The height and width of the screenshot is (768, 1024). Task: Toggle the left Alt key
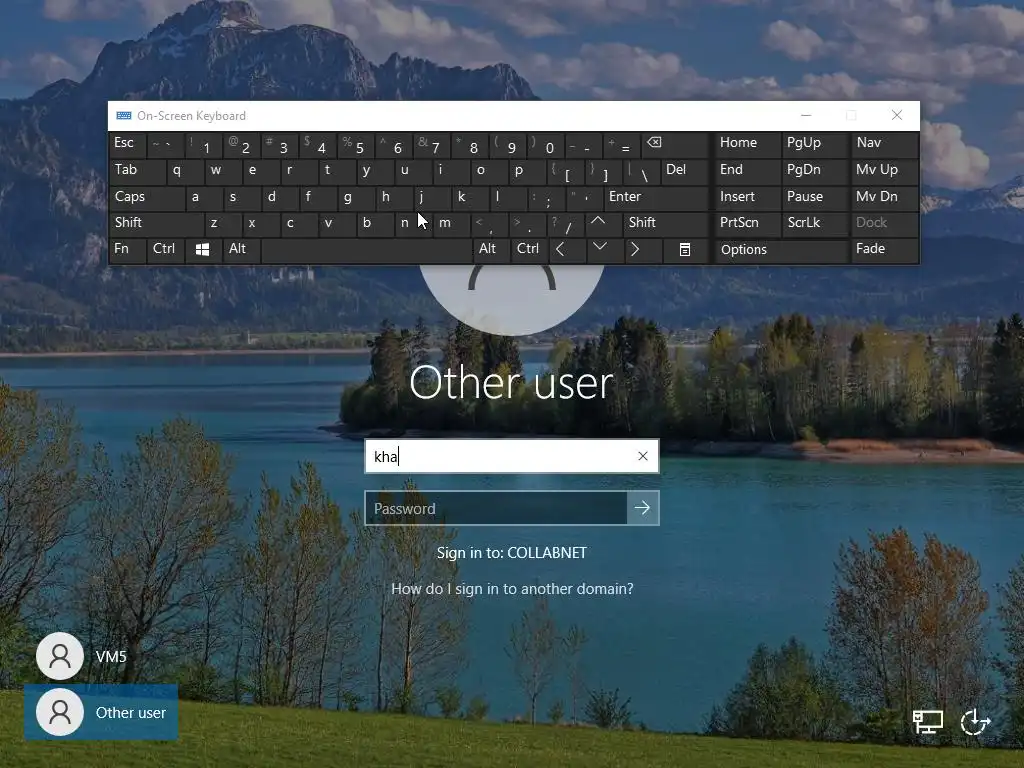[240, 250]
